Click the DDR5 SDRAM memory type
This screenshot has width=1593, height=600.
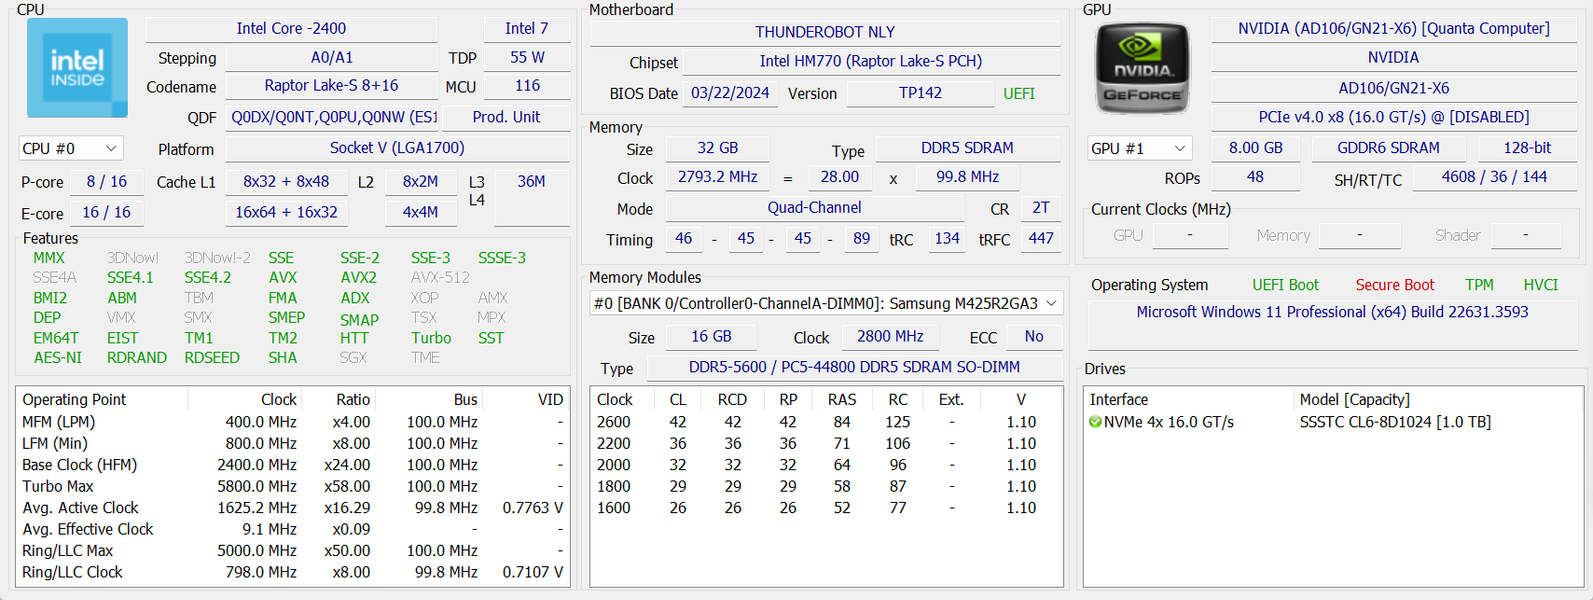coord(967,148)
